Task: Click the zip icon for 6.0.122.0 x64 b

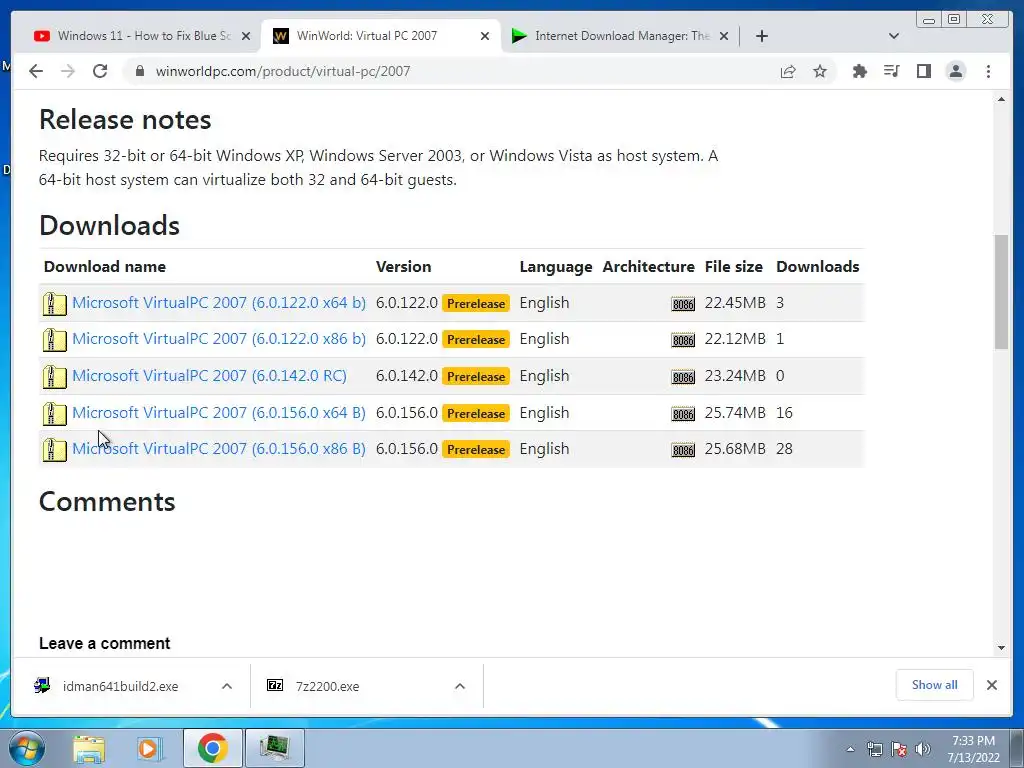Action: tap(54, 304)
